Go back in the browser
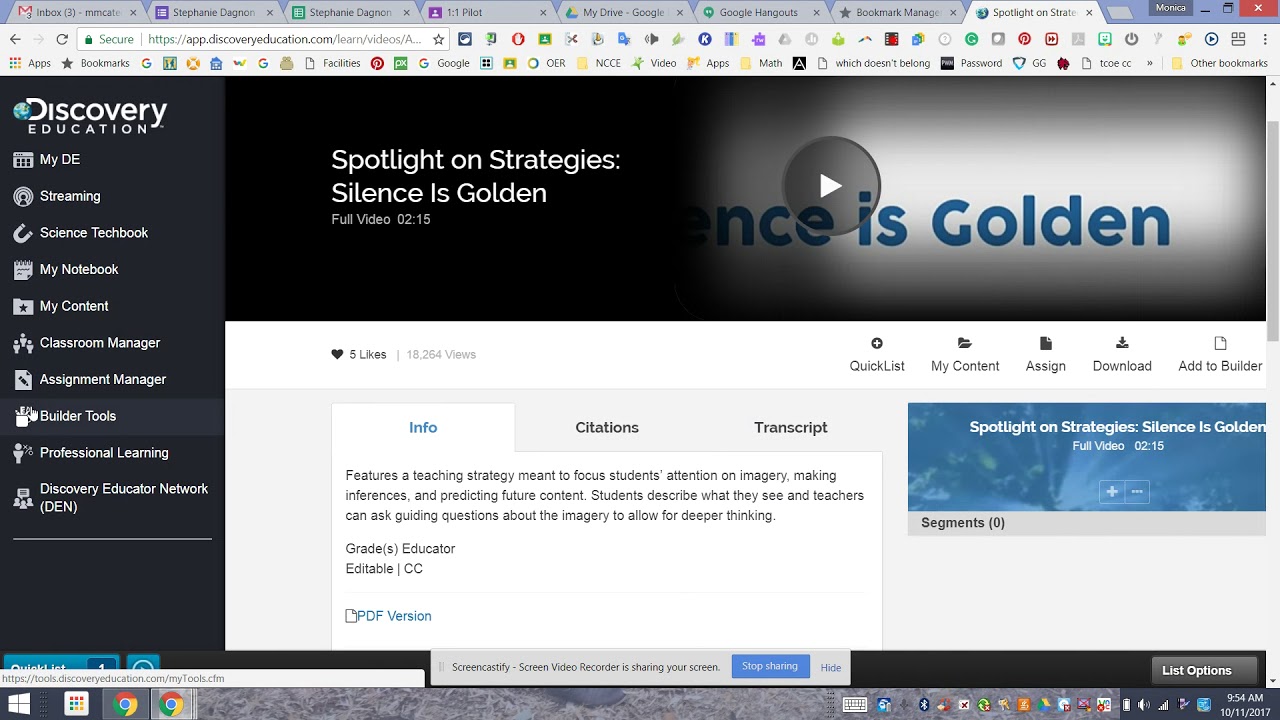This screenshot has height=720, width=1280. coord(15,39)
